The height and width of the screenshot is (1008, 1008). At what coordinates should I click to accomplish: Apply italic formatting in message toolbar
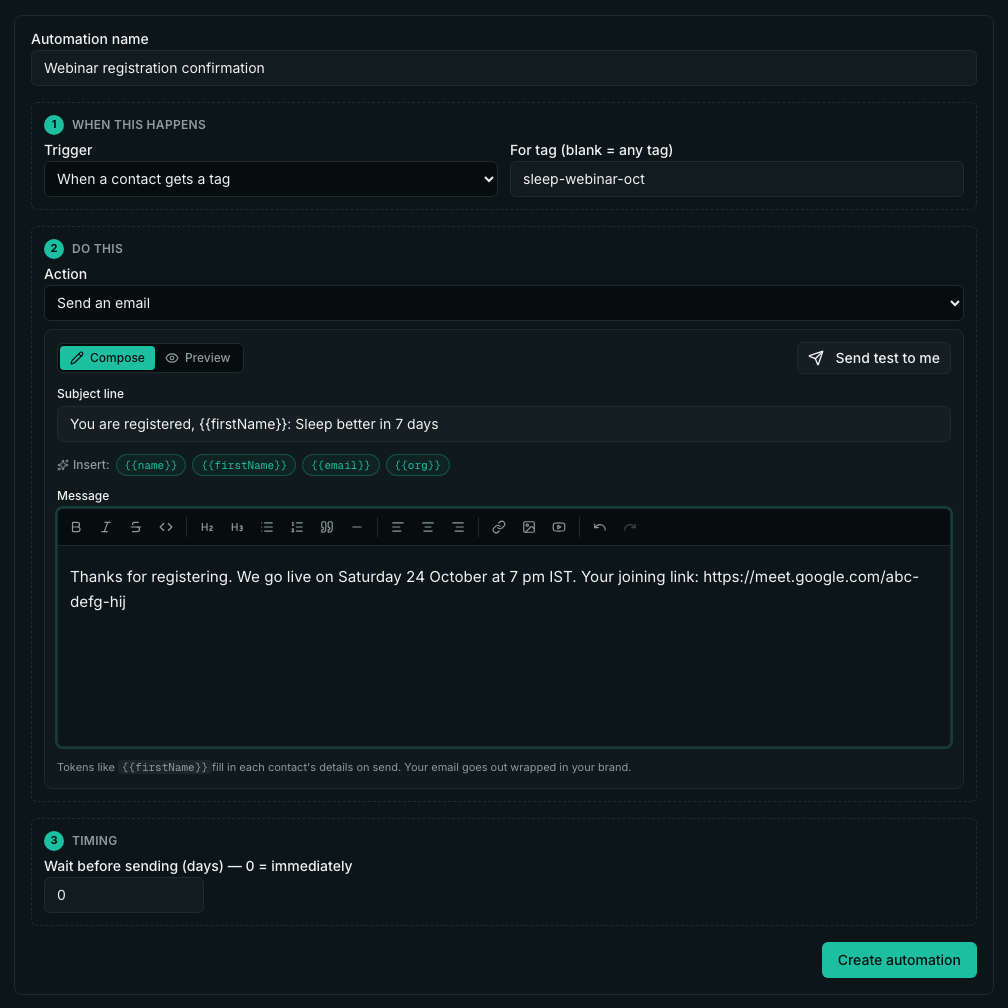(x=105, y=527)
